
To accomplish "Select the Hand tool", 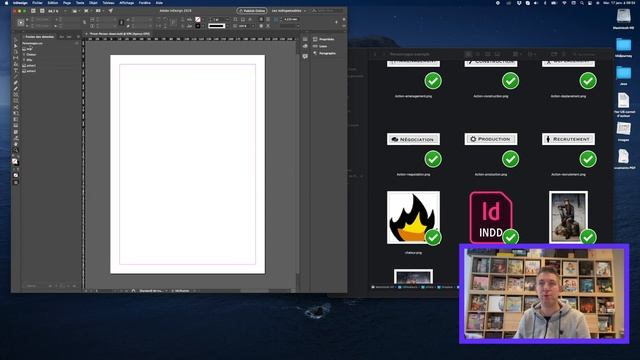I will click(x=16, y=144).
